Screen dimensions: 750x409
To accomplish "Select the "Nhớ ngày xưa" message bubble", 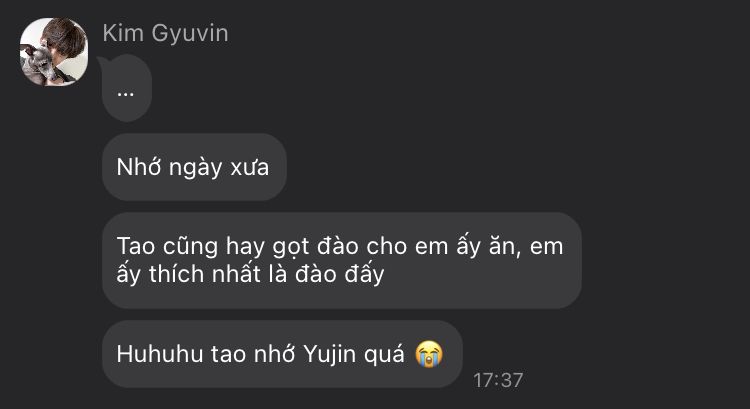I will click(x=194, y=167).
